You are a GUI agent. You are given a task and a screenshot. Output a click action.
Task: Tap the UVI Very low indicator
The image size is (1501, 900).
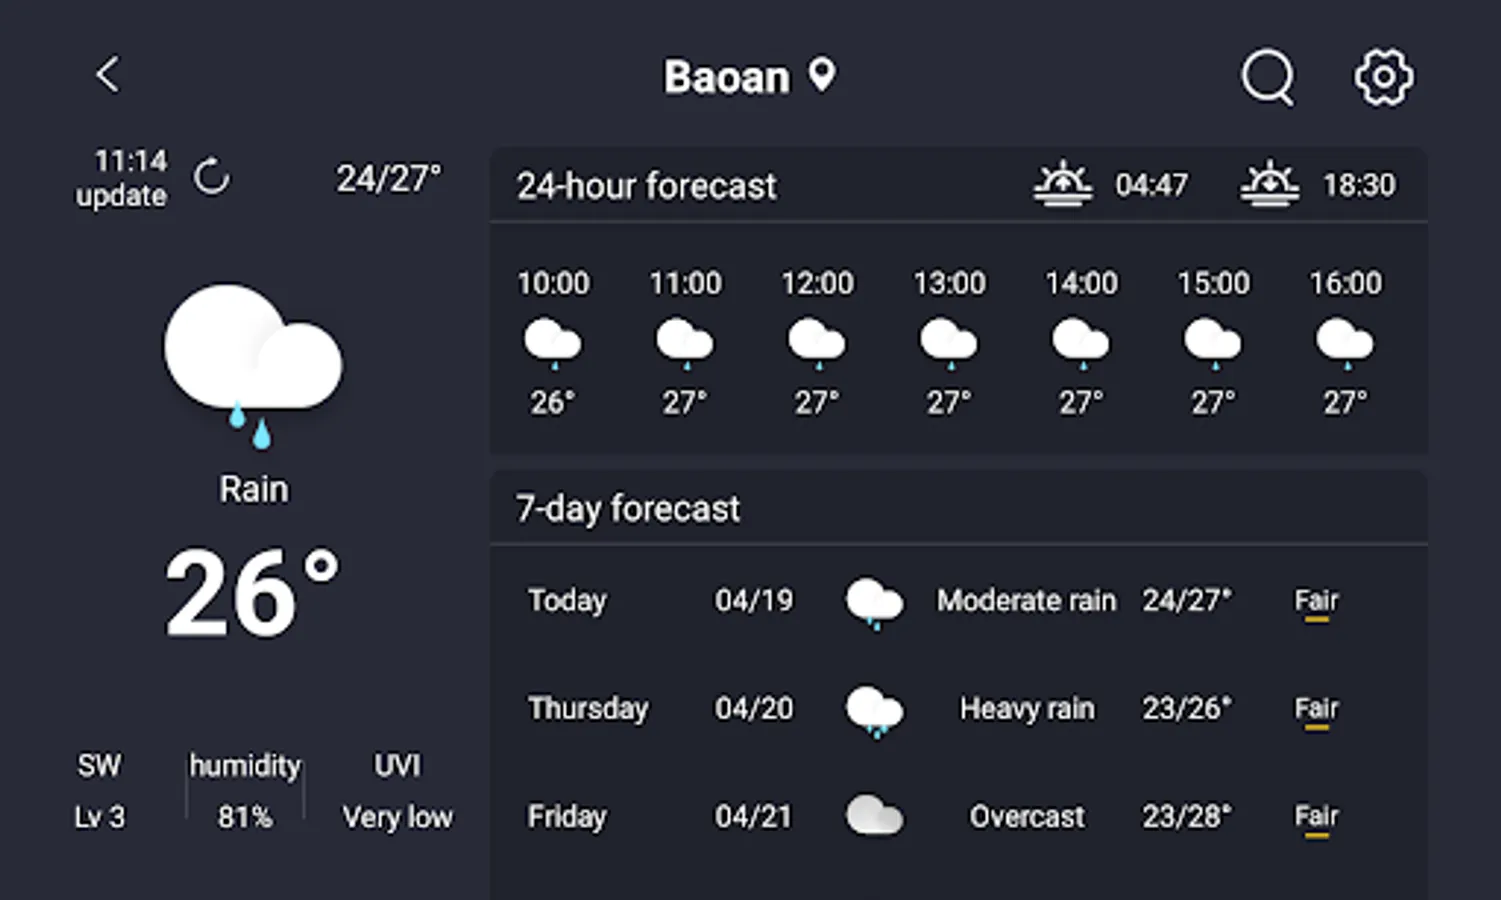(397, 791)
